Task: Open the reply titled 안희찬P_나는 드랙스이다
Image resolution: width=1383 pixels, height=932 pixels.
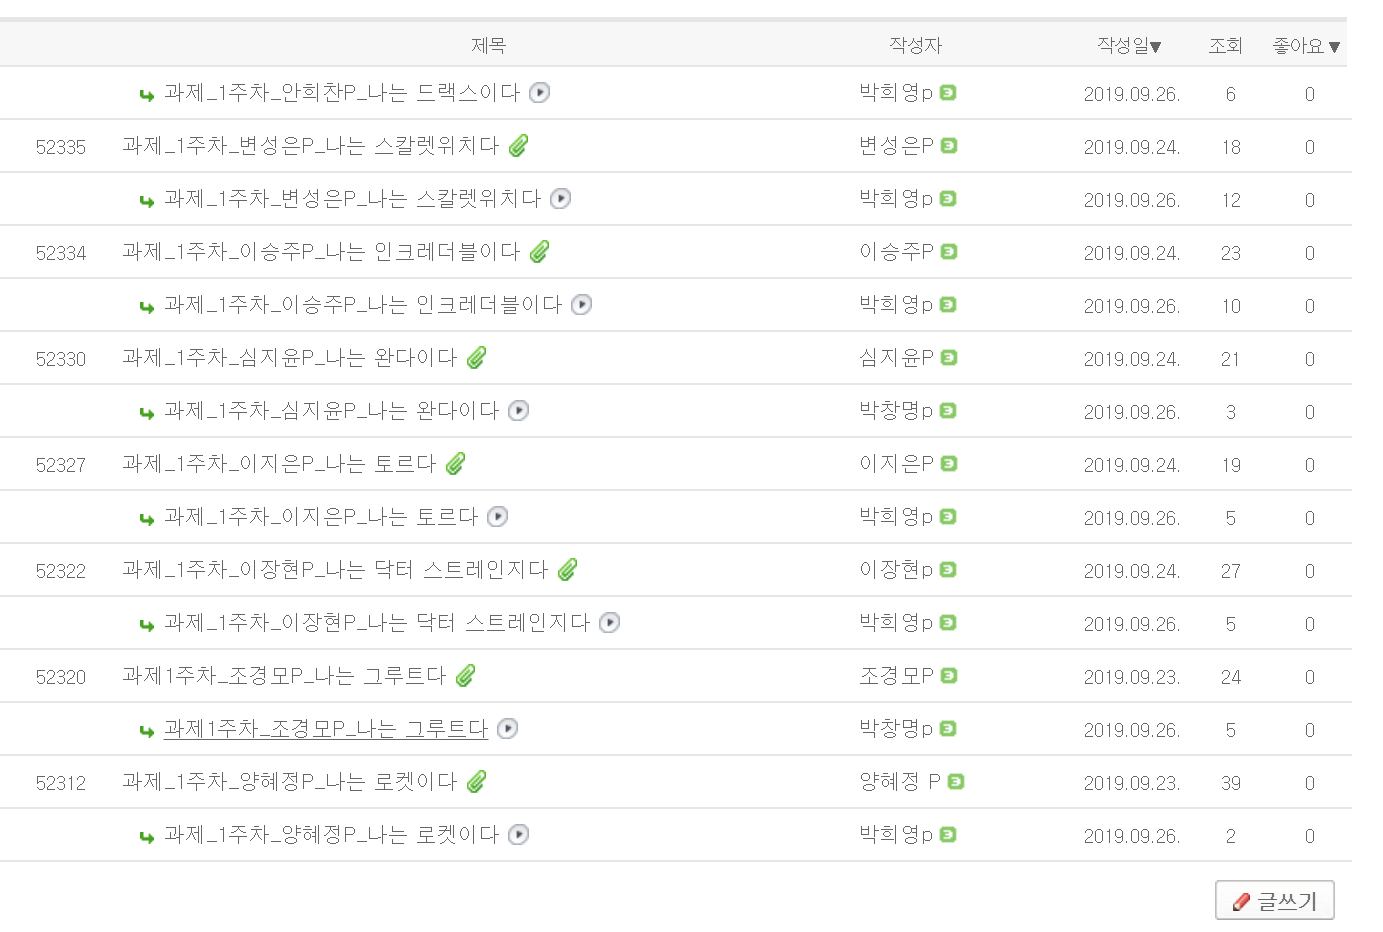Action: pyautogui.click(x=342, y=93)
